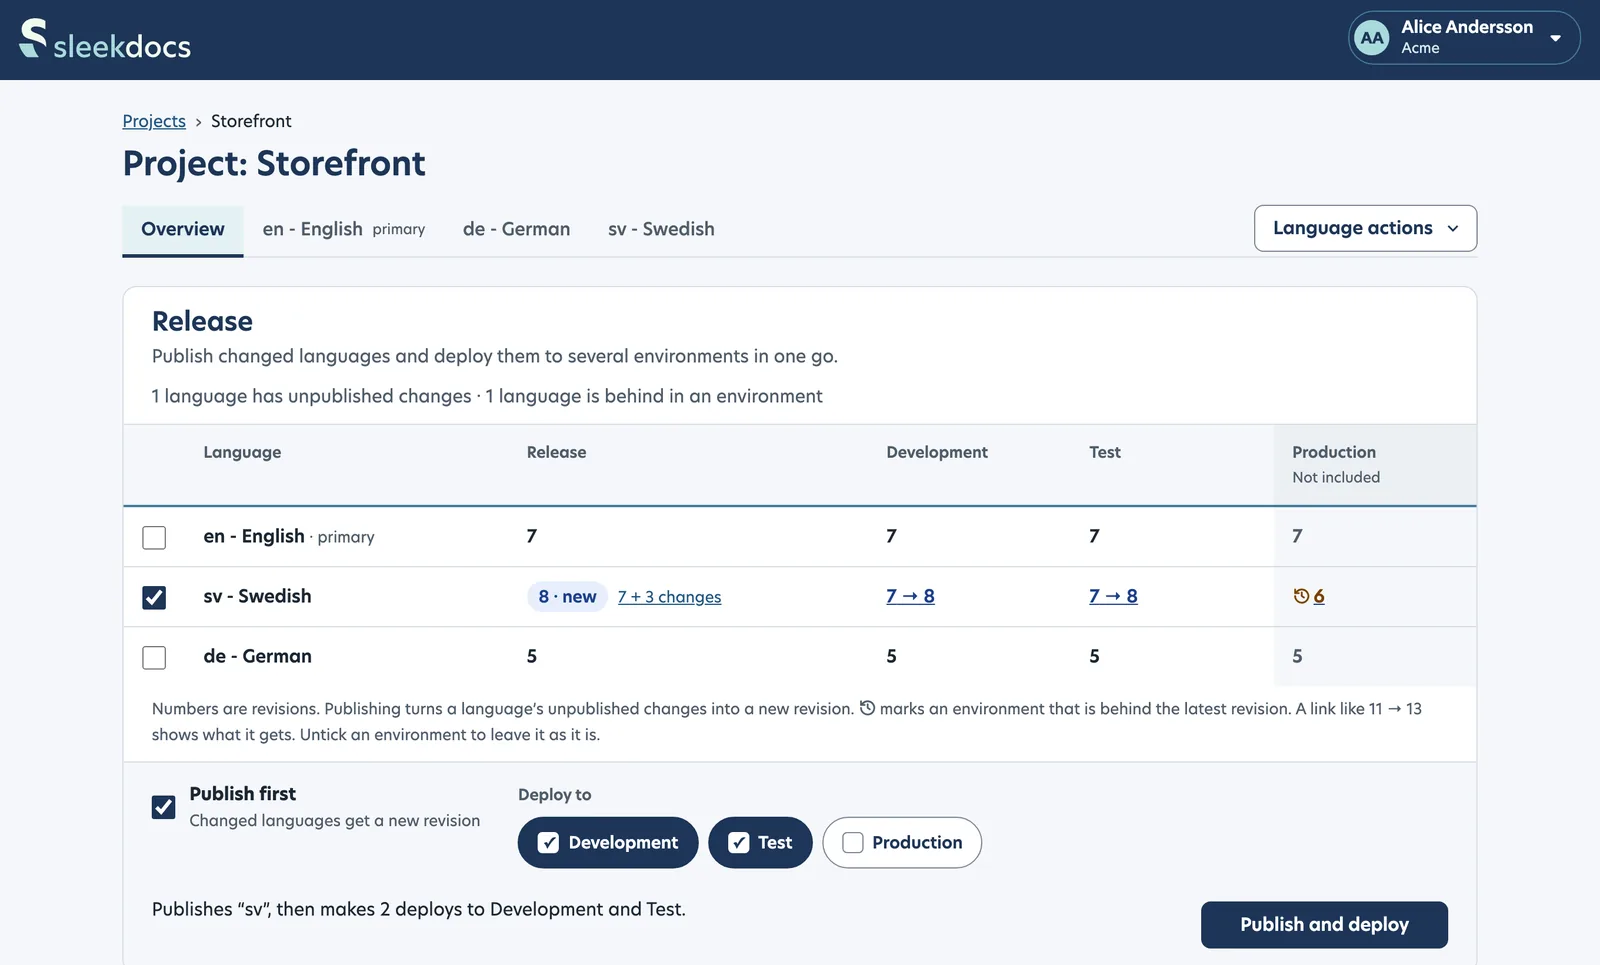Go to the Projects breadcrumb link
Viewport: 1600px width, 965px height.
tap(154, 121)
